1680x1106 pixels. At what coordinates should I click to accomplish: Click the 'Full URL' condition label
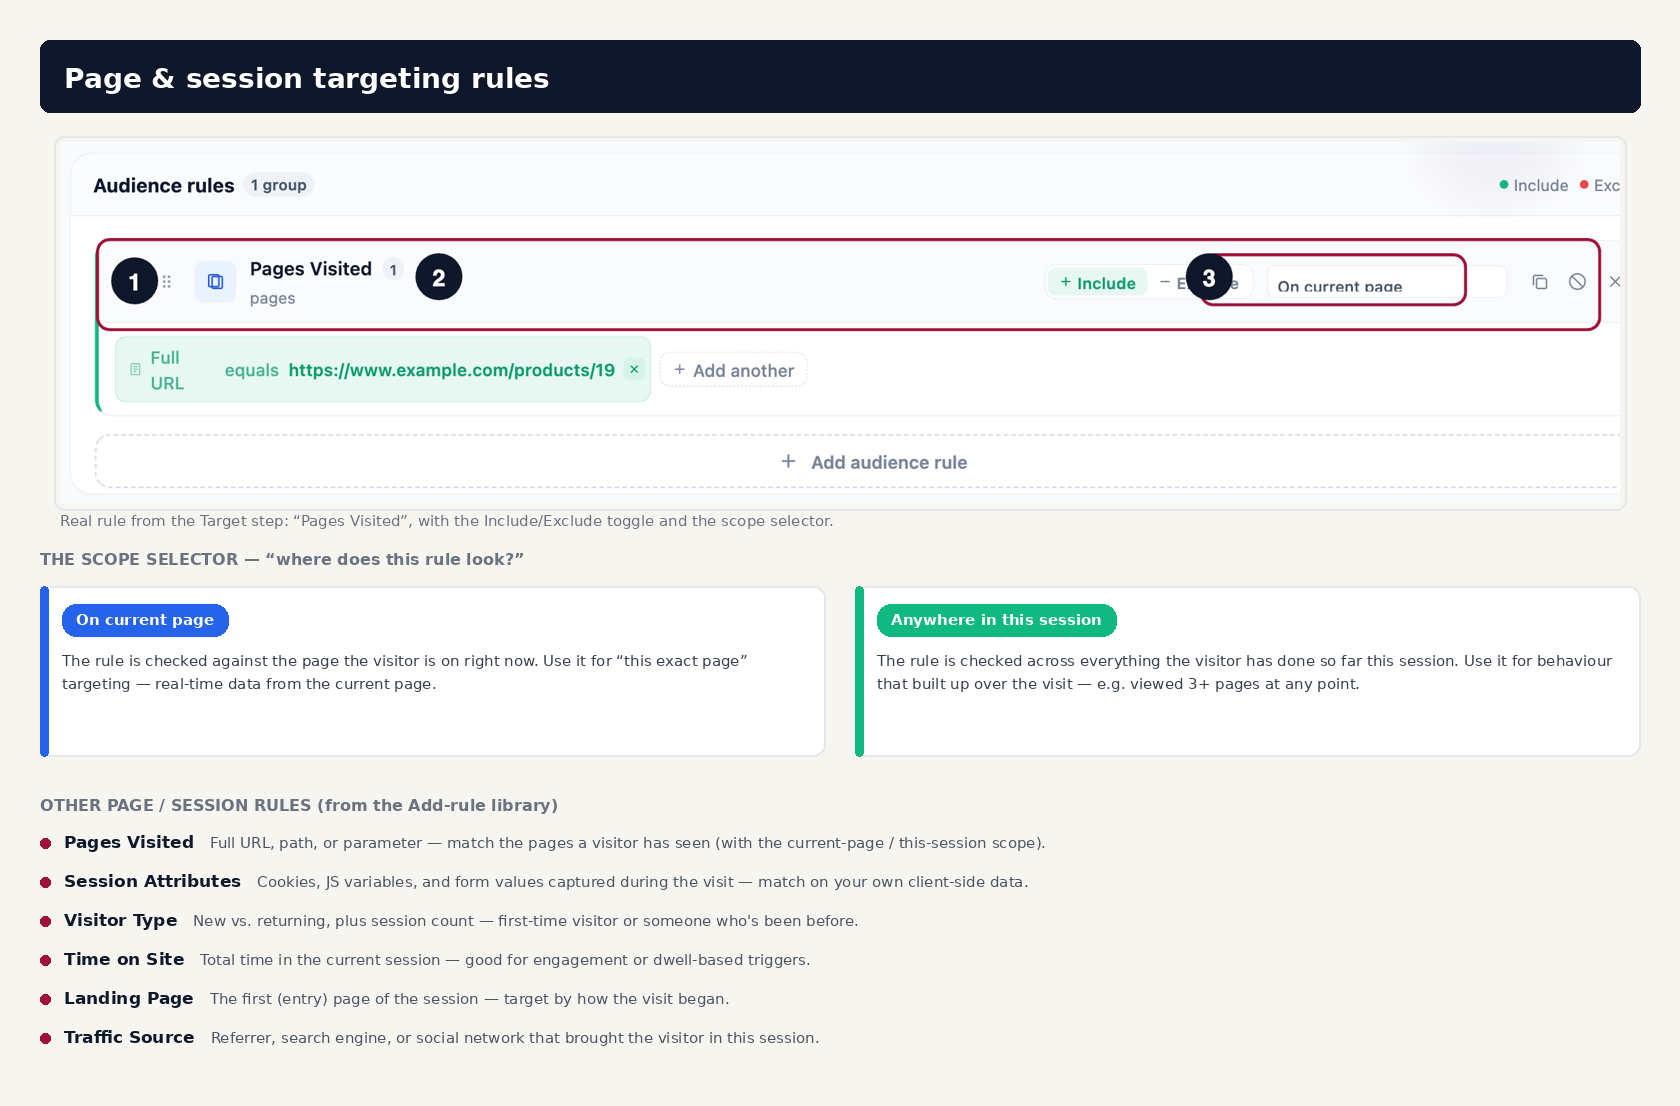pos(168,370)
